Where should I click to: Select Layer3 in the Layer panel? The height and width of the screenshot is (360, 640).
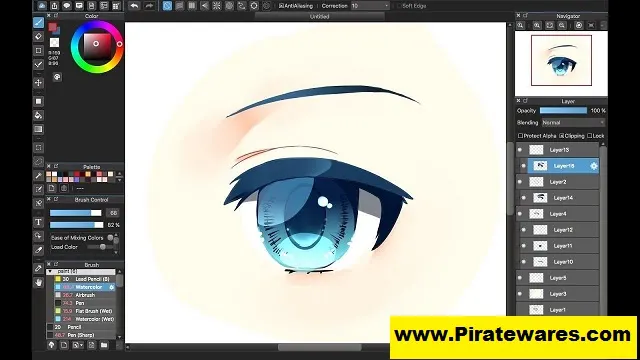(x=558, y=294)
